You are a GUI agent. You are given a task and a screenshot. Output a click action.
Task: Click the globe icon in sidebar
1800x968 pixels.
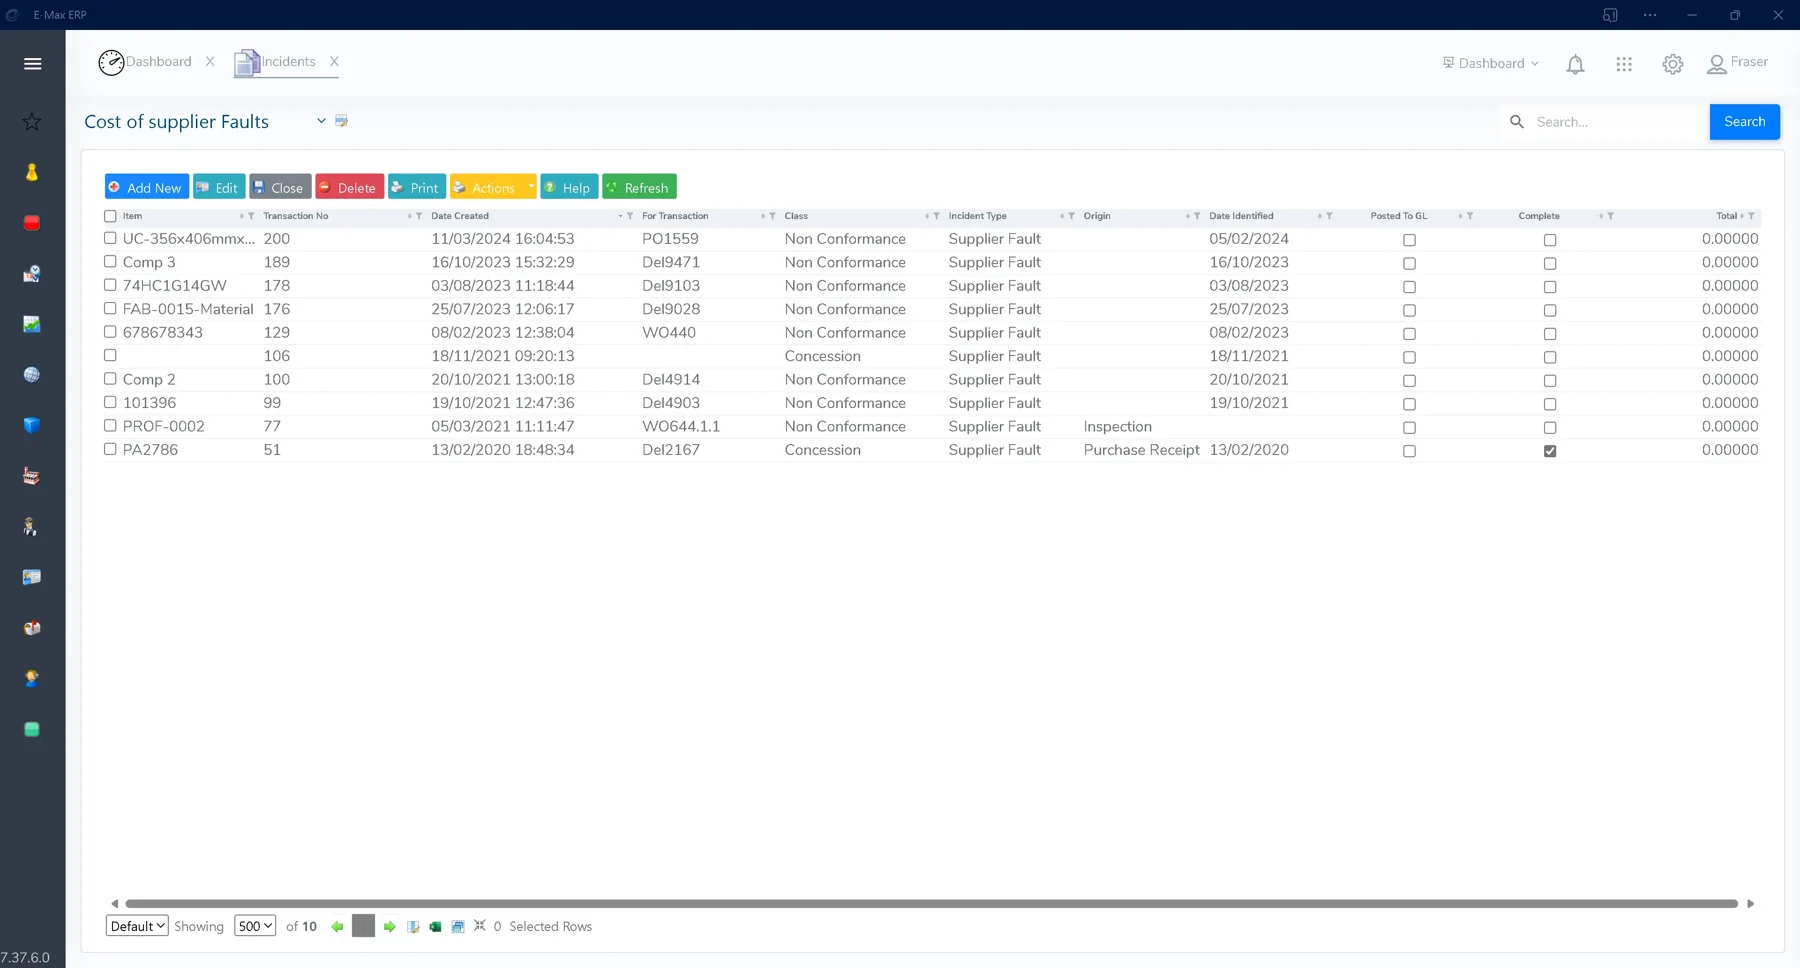click(x=32, y=375)
